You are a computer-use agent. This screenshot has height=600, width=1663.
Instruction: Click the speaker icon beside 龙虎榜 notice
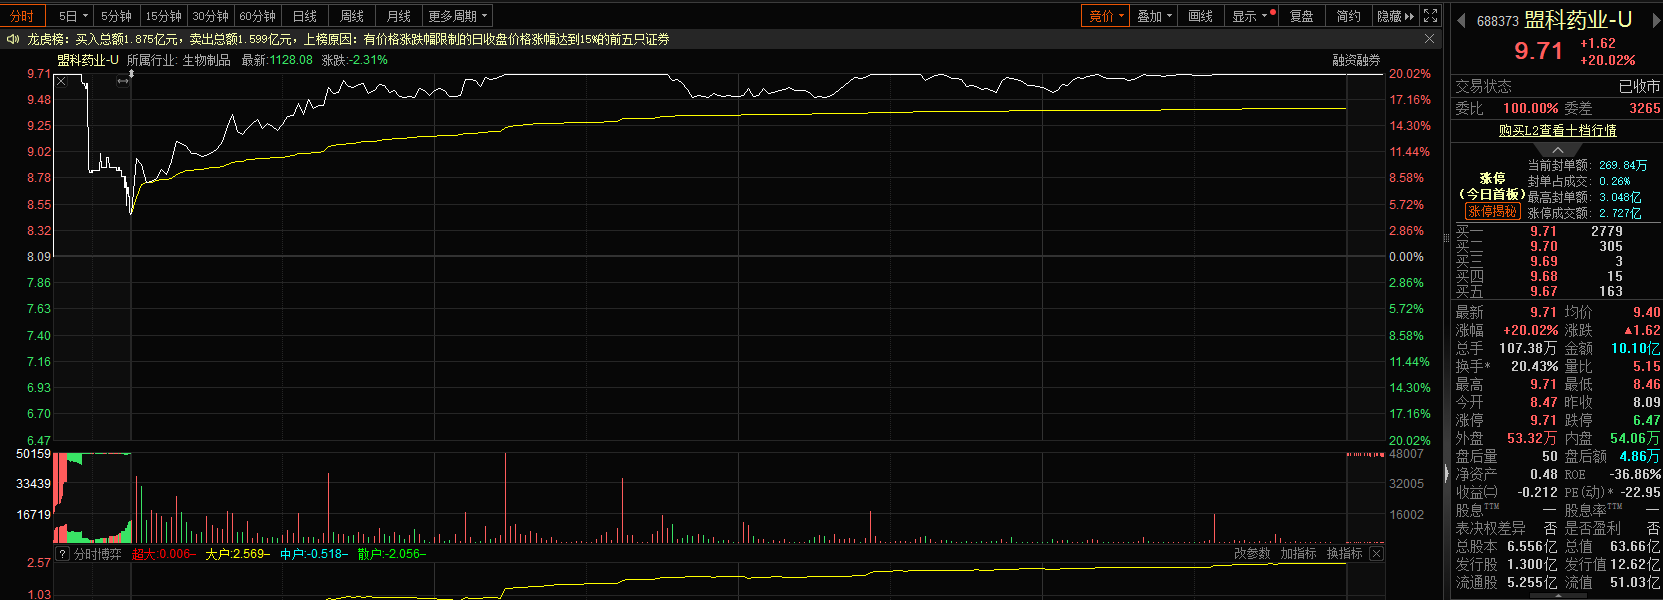click(13, 39)
